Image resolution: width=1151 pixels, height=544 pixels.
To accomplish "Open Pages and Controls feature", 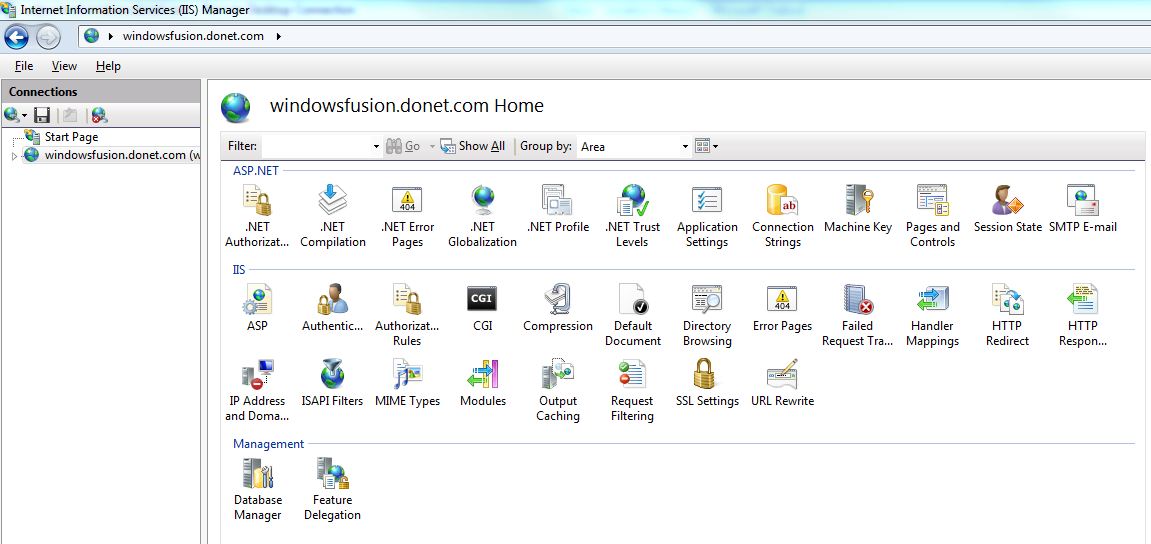I will (932, 215).
